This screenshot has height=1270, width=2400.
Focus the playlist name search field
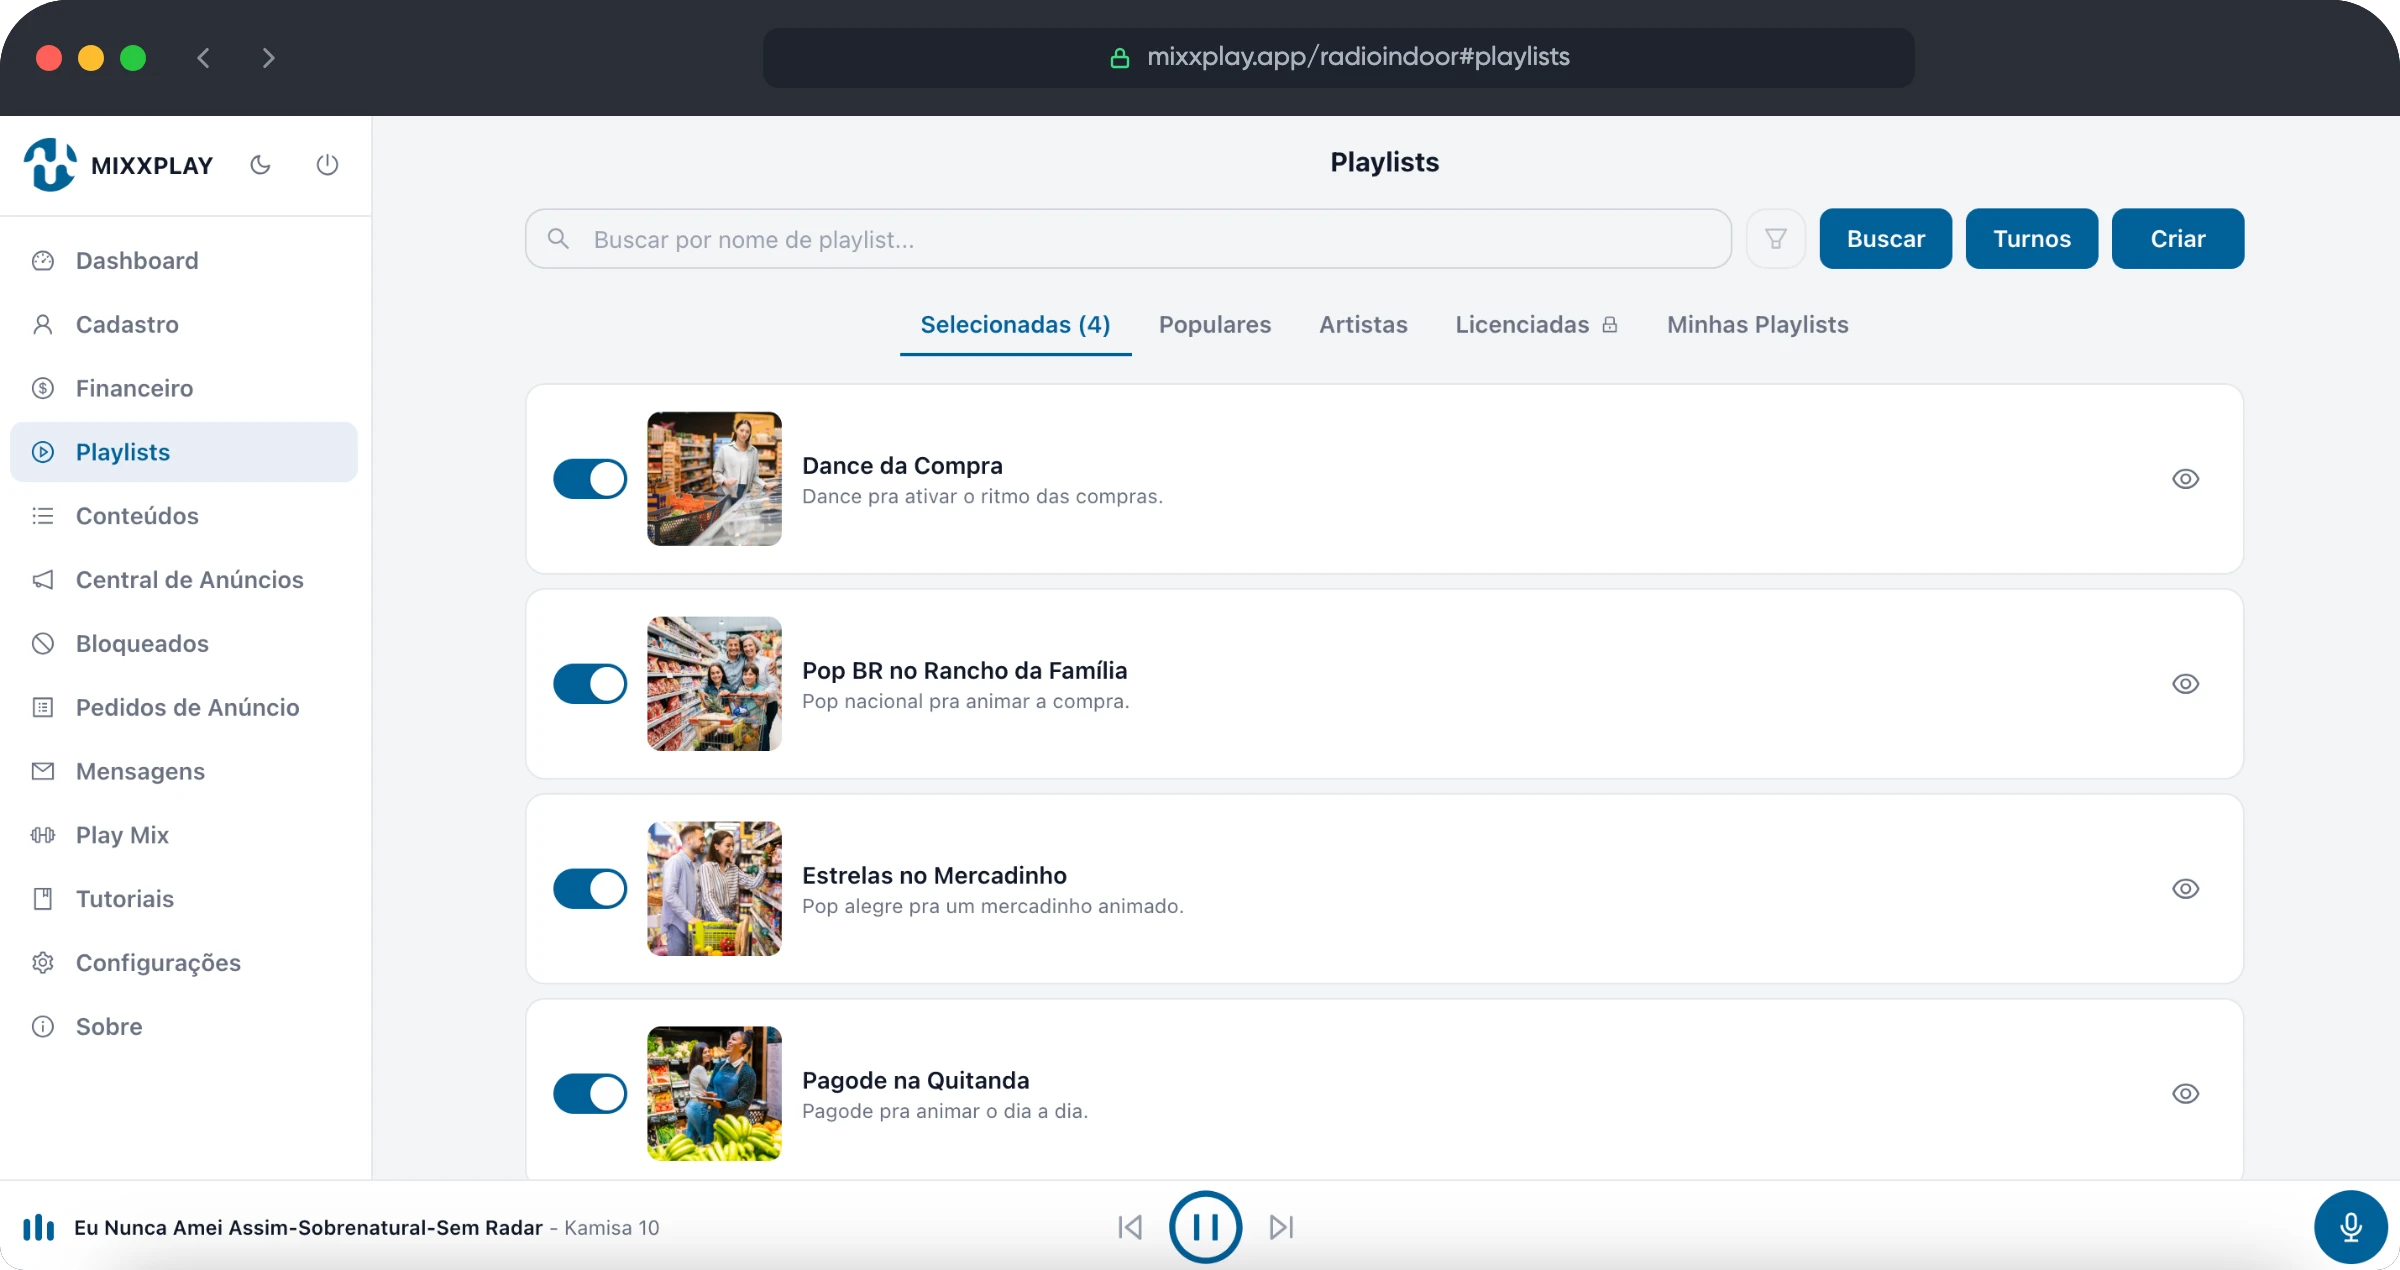(1128, 239)
